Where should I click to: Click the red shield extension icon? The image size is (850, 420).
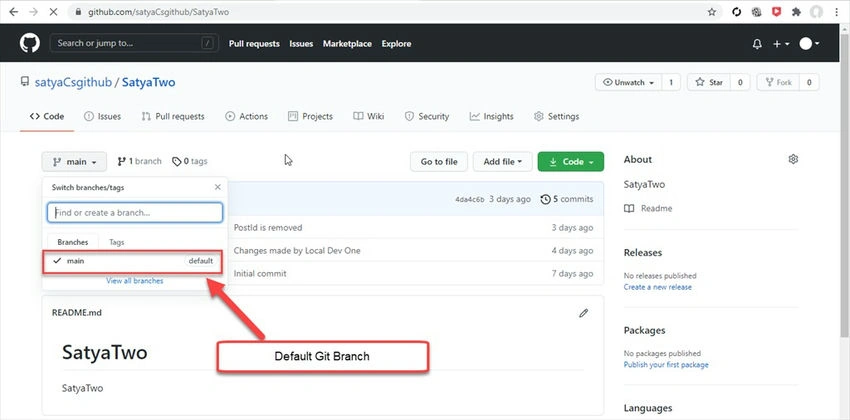click(x=776, y=12)
